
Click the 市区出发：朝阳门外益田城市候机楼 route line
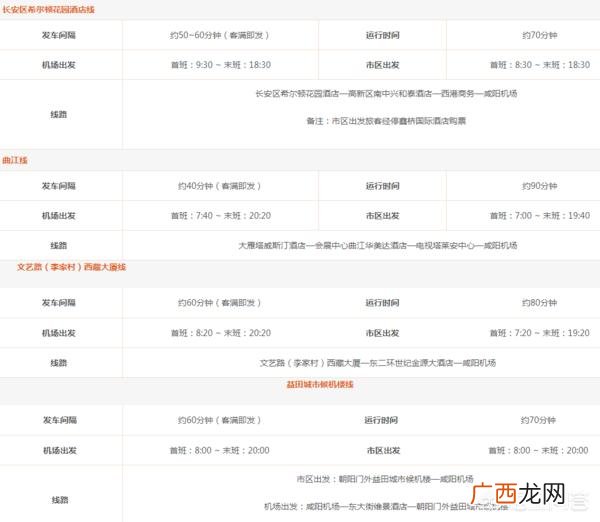385,479
